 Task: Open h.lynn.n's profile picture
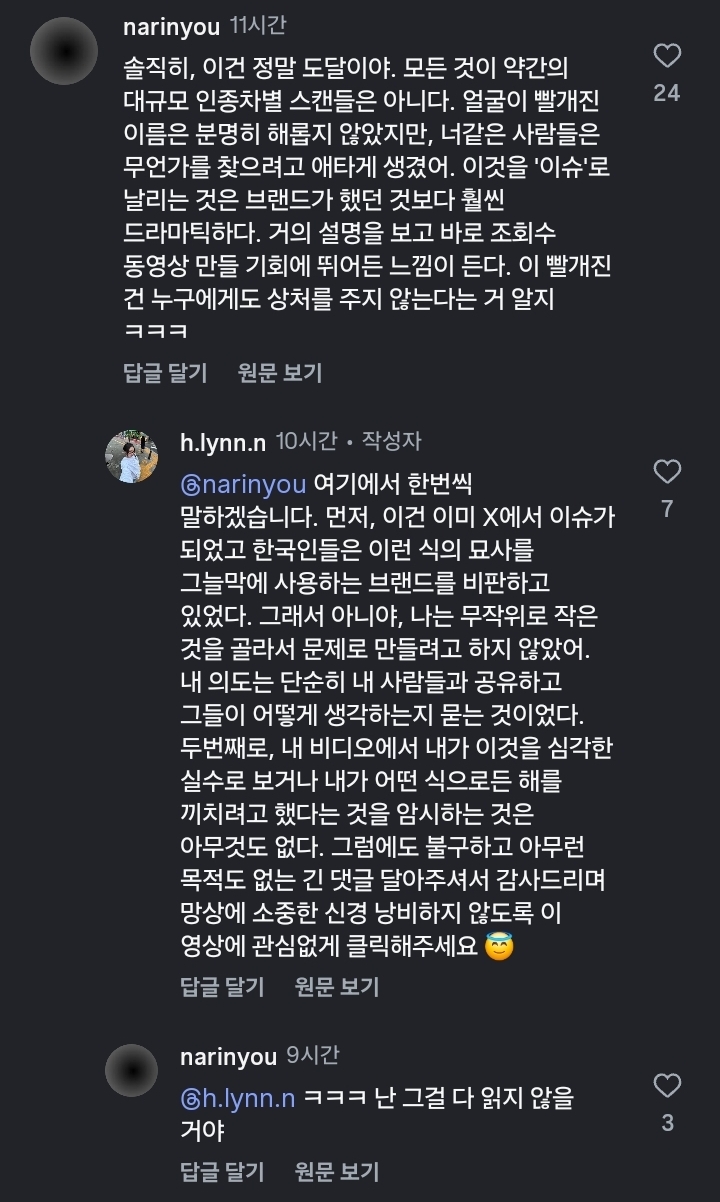(x=132, y=456)
